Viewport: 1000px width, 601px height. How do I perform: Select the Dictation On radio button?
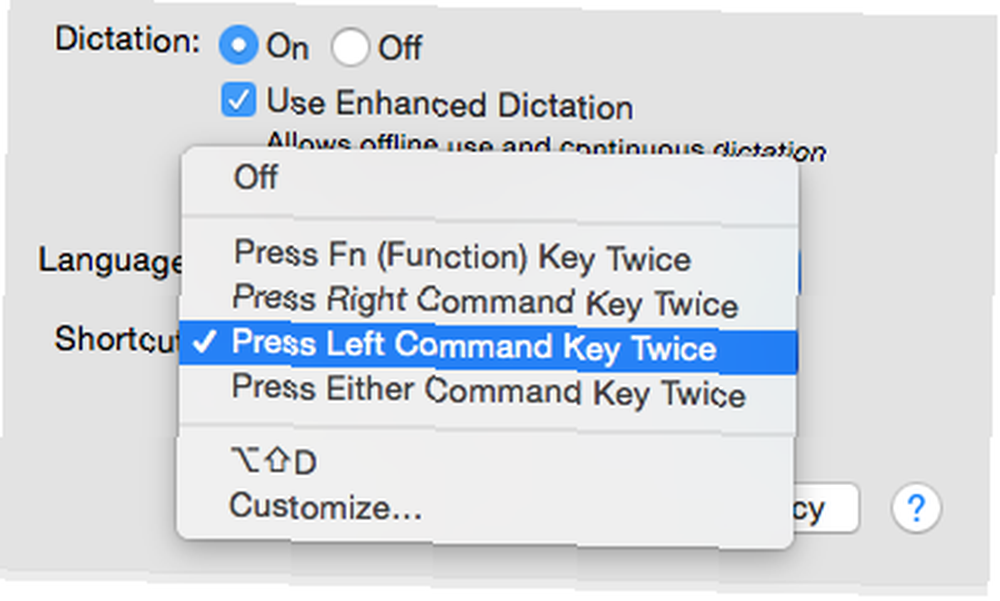tap(238, 45)
